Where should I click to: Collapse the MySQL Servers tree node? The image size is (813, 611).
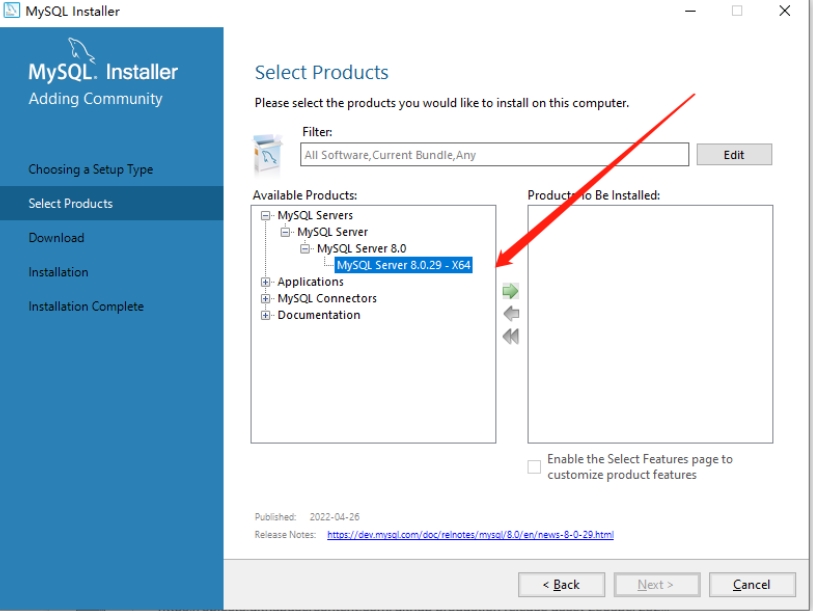(266, 215)
